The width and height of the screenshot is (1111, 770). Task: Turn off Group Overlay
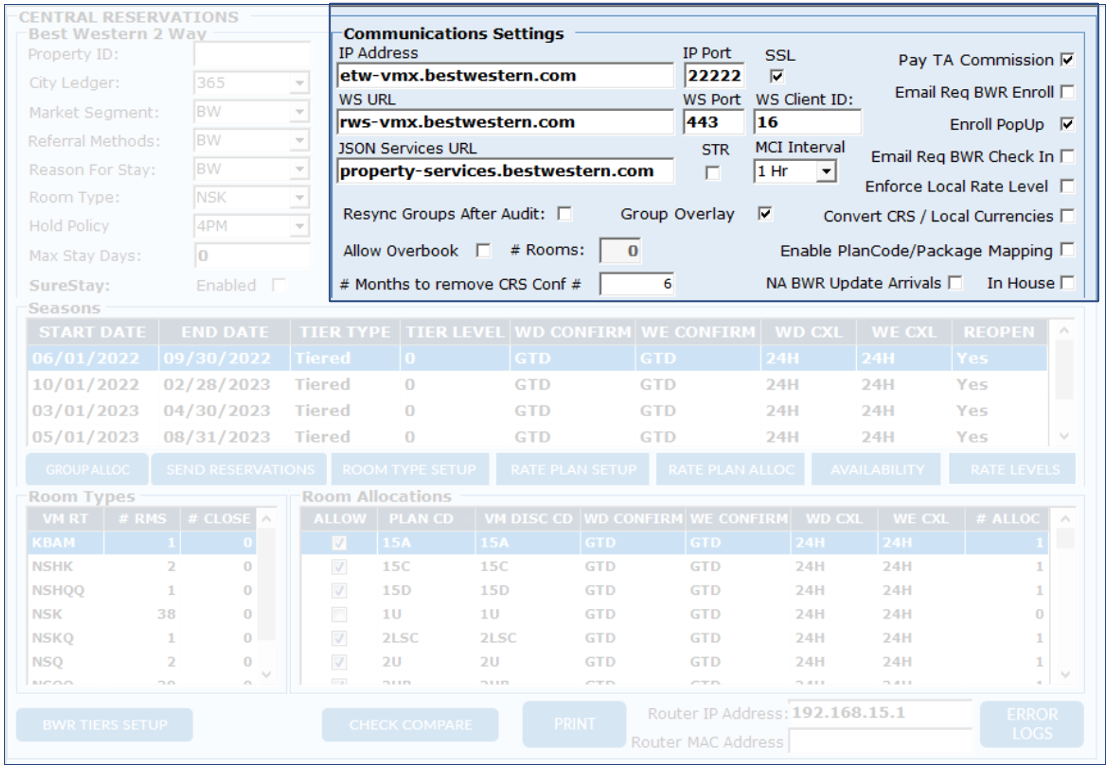click(x=765, y=214)
